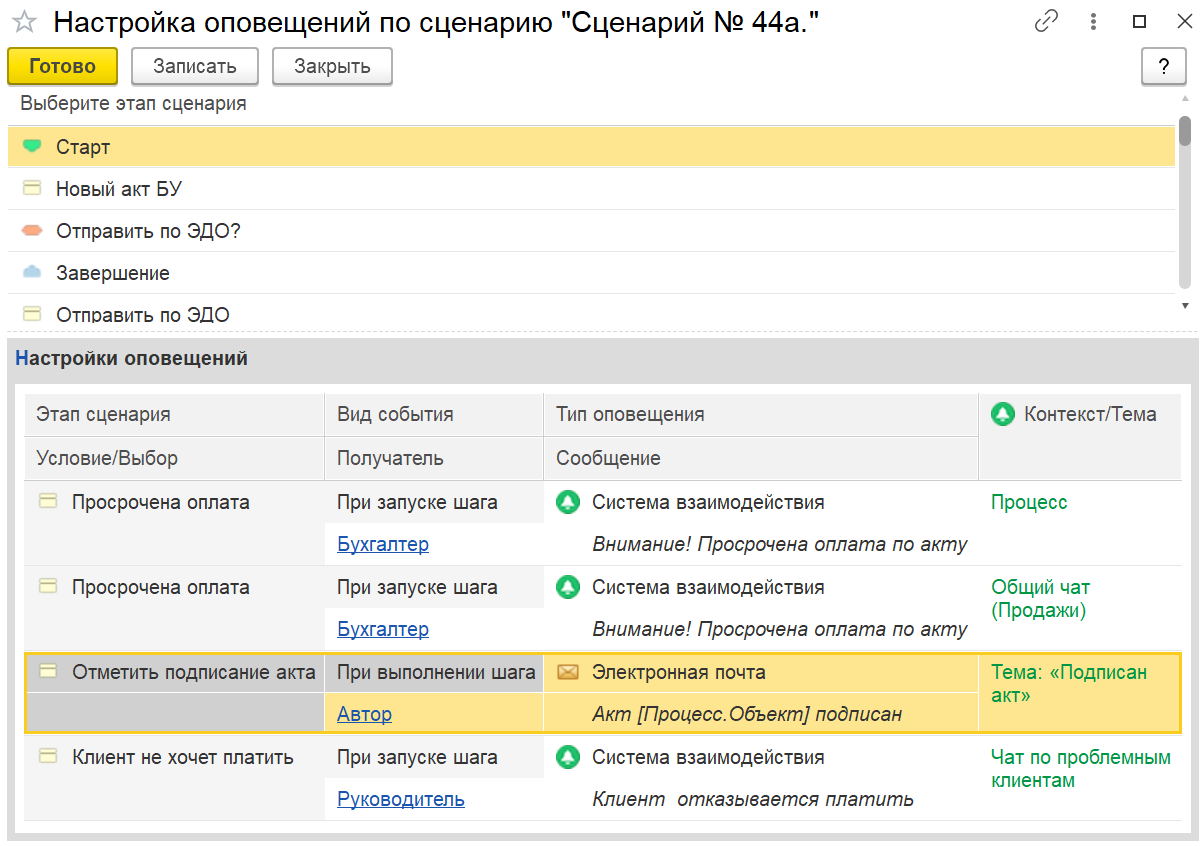The width and height of the screenshot is (1204, 846).
Task: Click the icon beside Новый акт БУ
Action: pyautogui.click(x=32, y=189)
